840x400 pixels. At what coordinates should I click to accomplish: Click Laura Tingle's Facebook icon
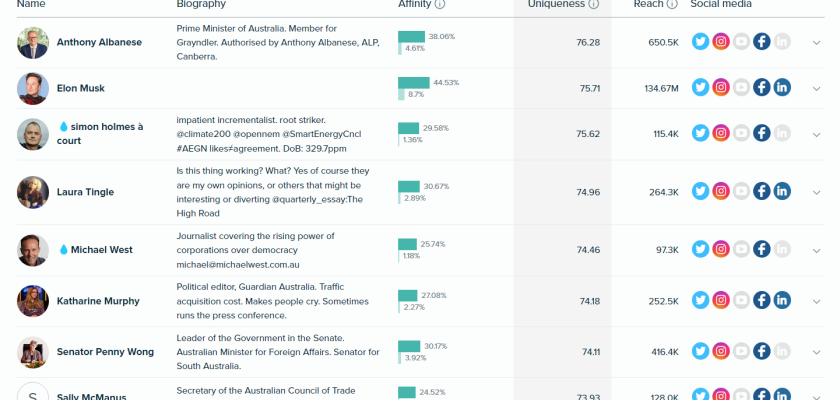pos(761,192)
